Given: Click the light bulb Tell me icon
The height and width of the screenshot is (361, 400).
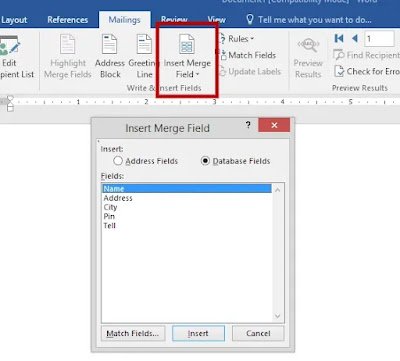Looking at the screenshot, I should [x=250, y=19].
